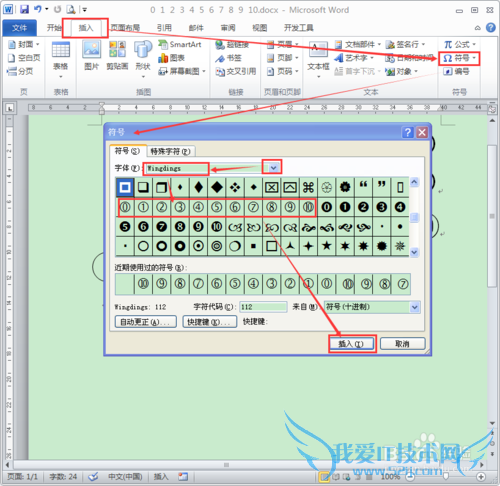Click 字数: 24 word count in status bar
The width and height of the screenshot is (500, 486).
coord(63,477)
